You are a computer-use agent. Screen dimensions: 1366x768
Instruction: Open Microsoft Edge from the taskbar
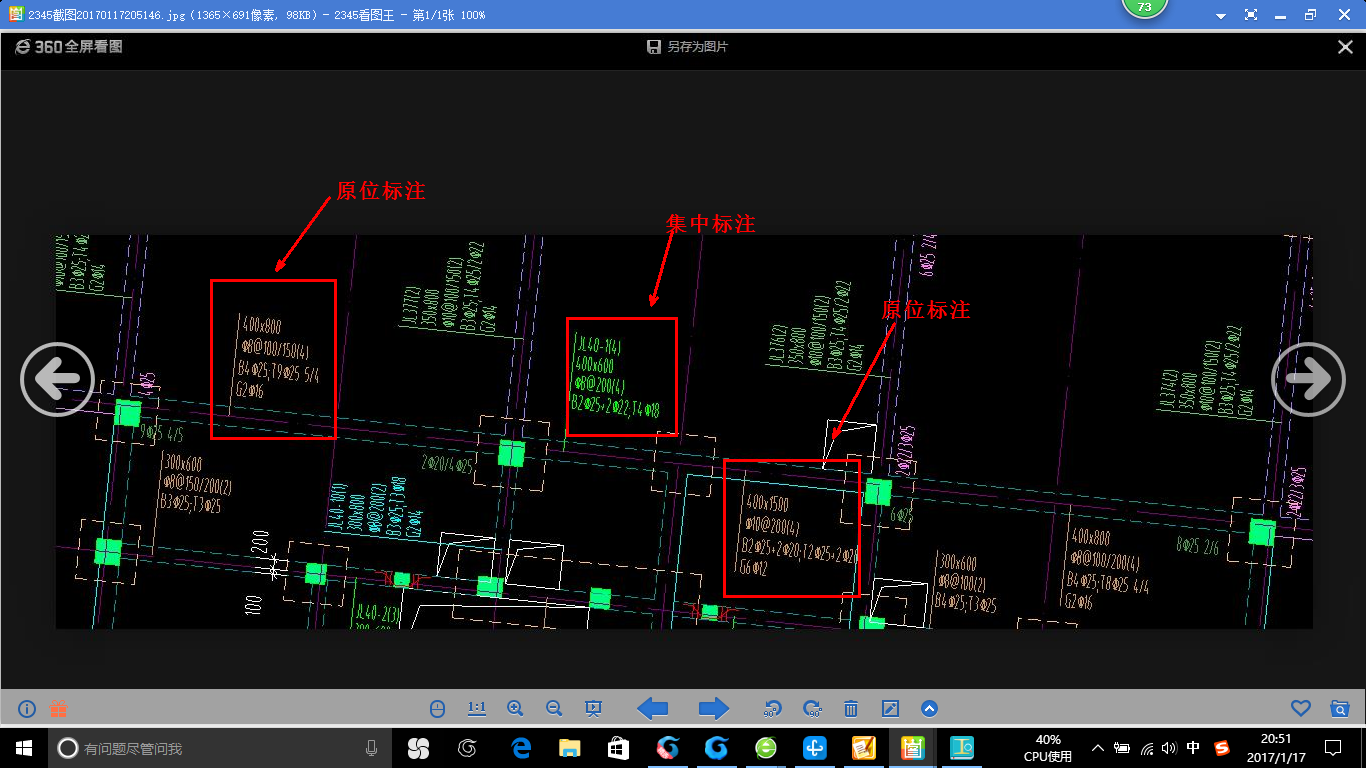[520, 748]
